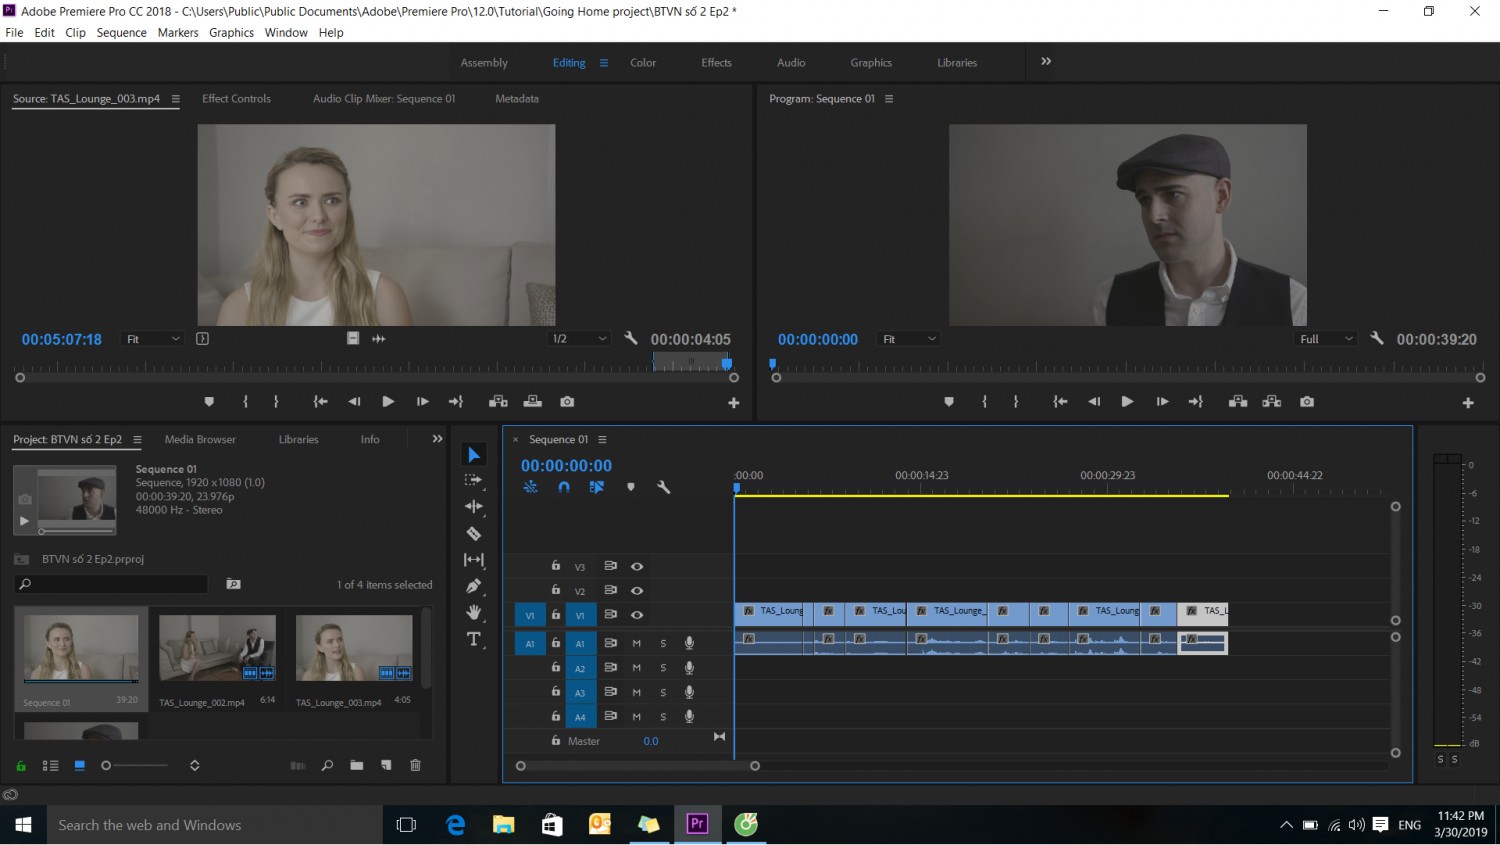Adjust Project panel thumbnail zoom slider
This screenshot has width=1500, height=845.
(x=136, y=765)
